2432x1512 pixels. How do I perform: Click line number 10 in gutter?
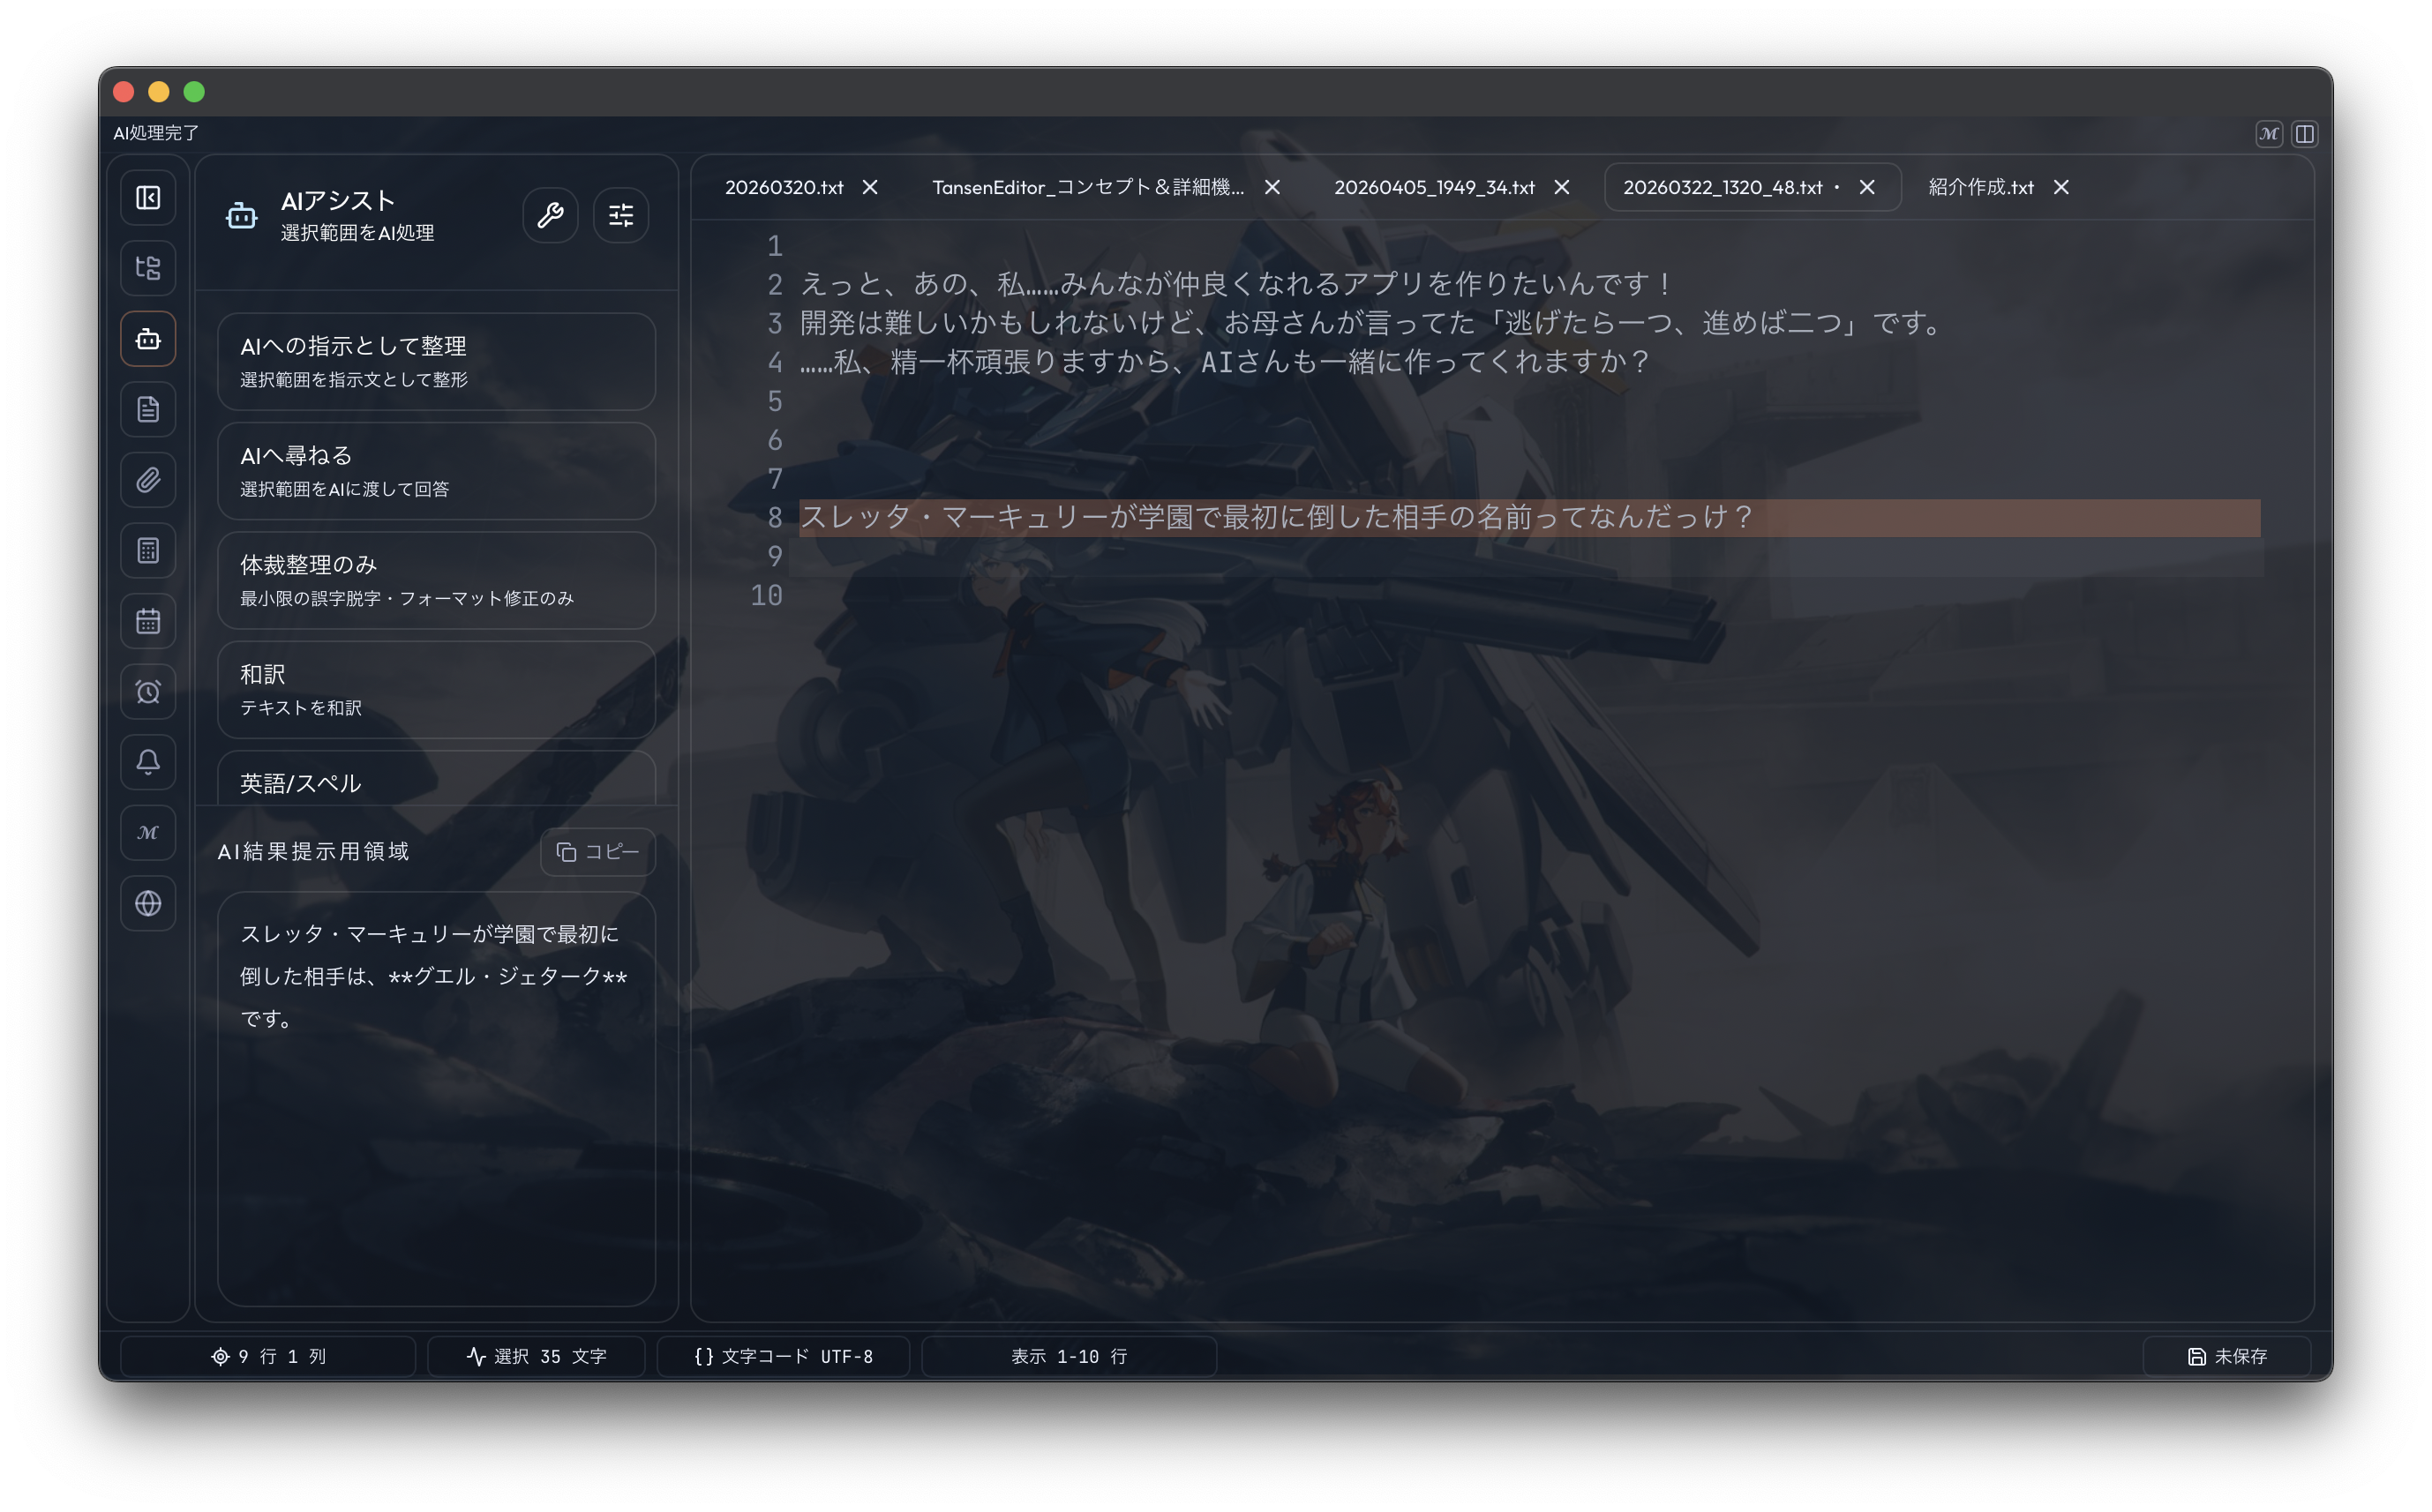(x=766, y=595)
